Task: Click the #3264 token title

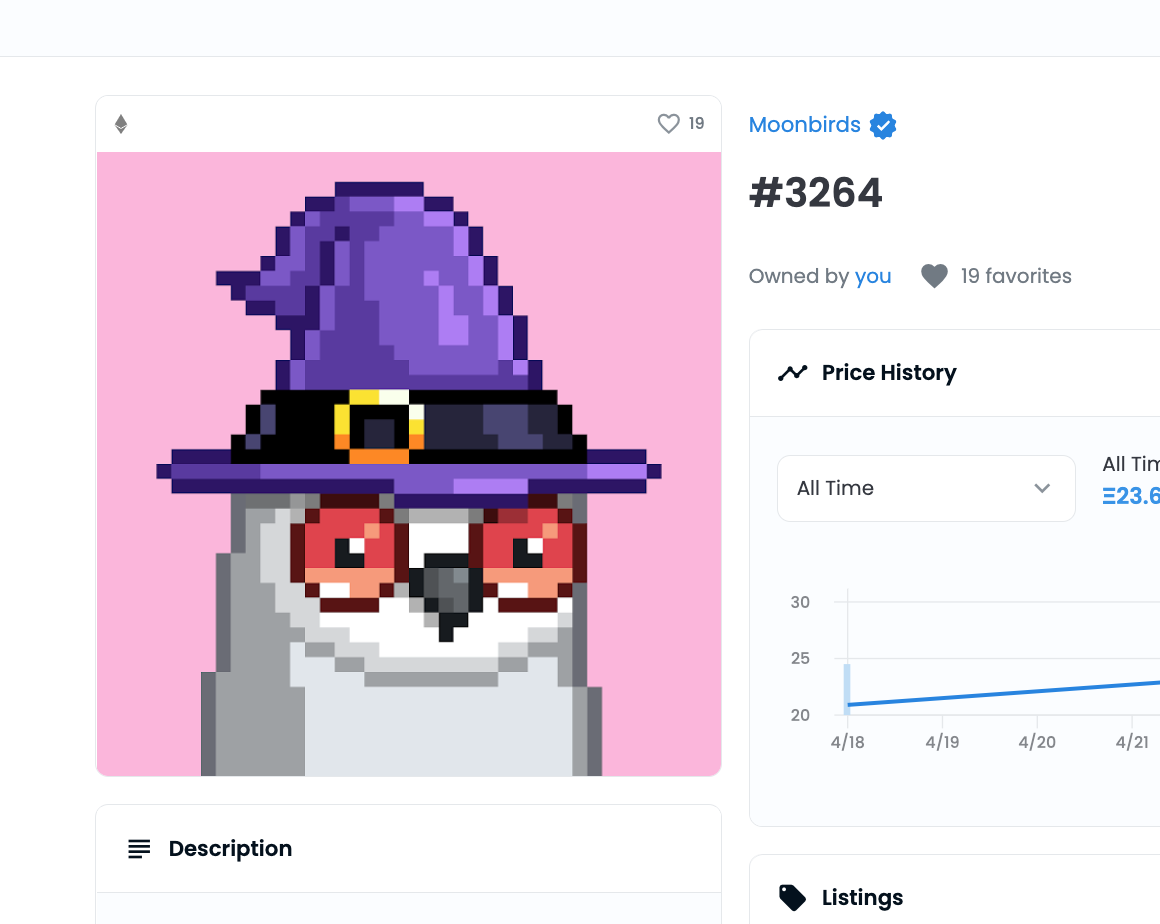Action: [x=815, y=193]
